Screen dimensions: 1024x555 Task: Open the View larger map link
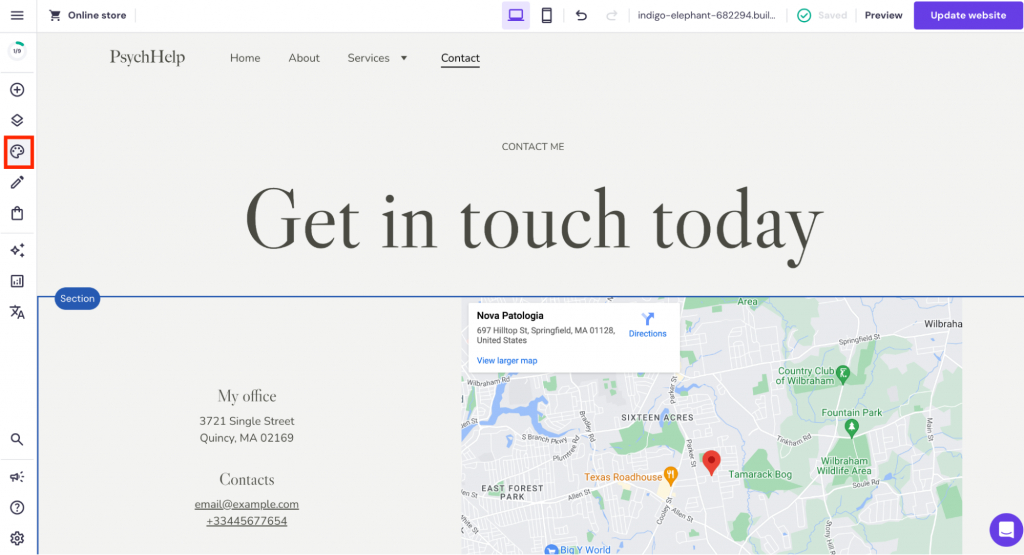click(x=507, y=360)
